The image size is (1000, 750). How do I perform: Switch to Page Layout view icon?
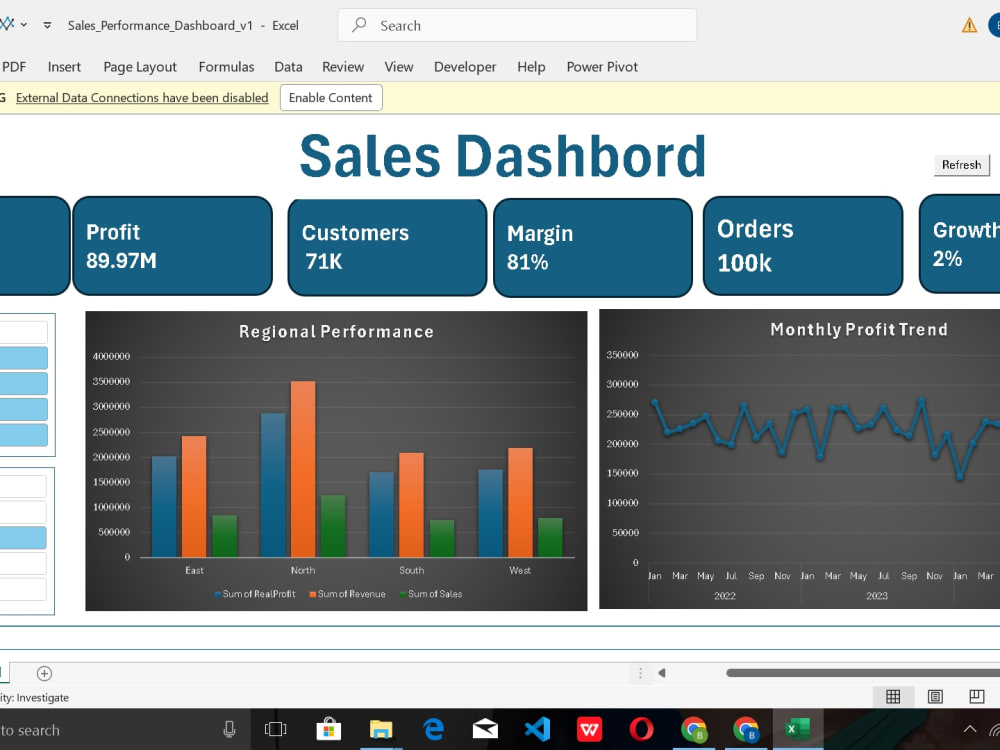coord(935,696)
